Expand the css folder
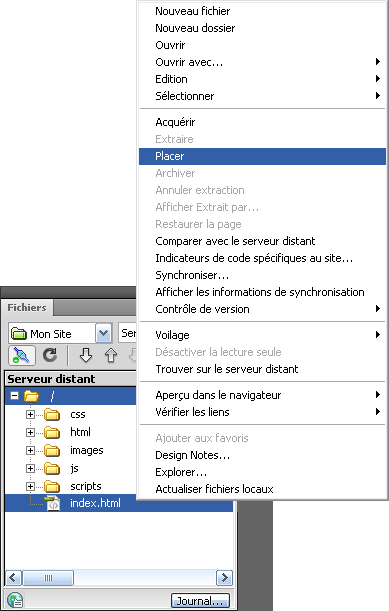Viewport: 389px width, 611px height. click(x=30, y=415)
